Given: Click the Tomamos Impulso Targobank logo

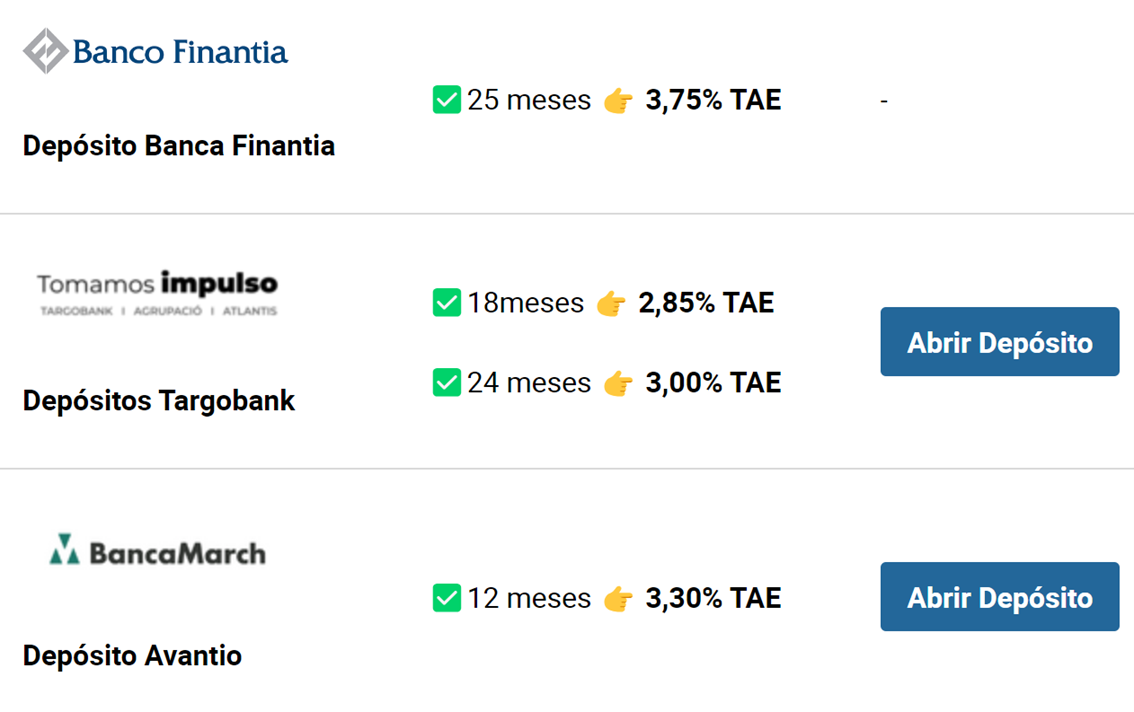Looking at the screenshot, I should tap(157, 293).
